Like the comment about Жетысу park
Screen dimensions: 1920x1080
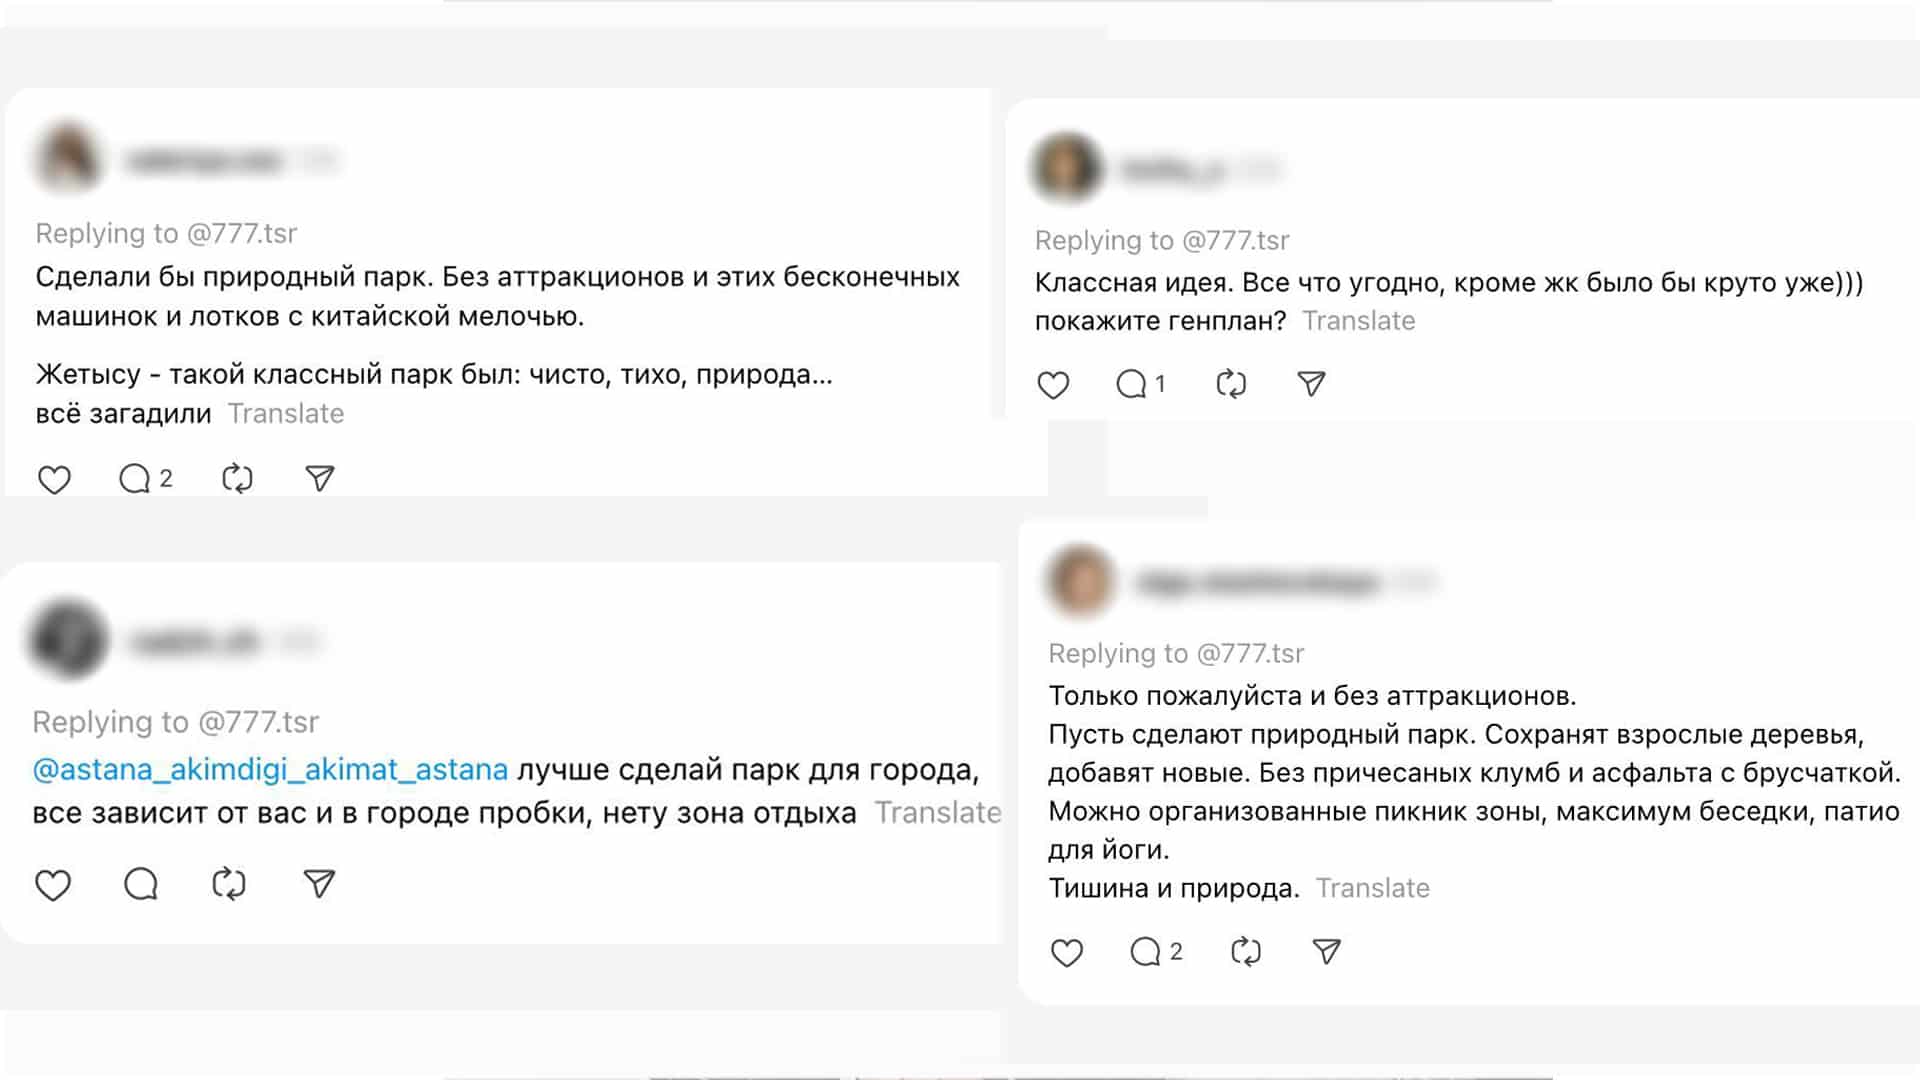point(54,480)
